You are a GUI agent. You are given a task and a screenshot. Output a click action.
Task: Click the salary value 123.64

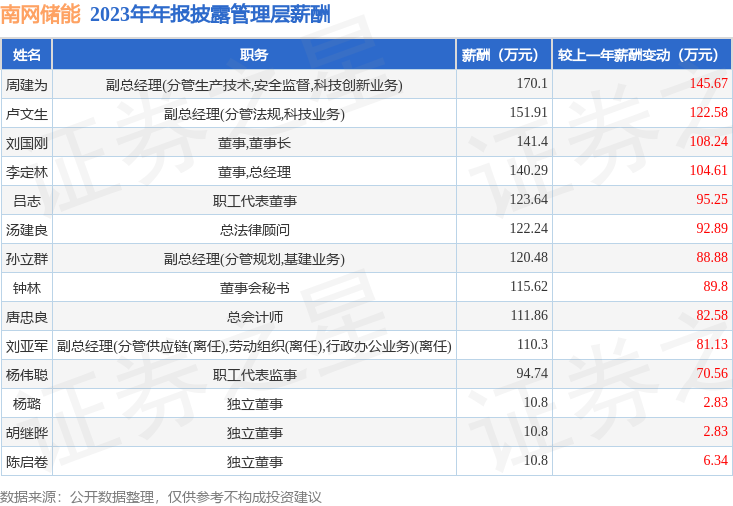[529, 199]
